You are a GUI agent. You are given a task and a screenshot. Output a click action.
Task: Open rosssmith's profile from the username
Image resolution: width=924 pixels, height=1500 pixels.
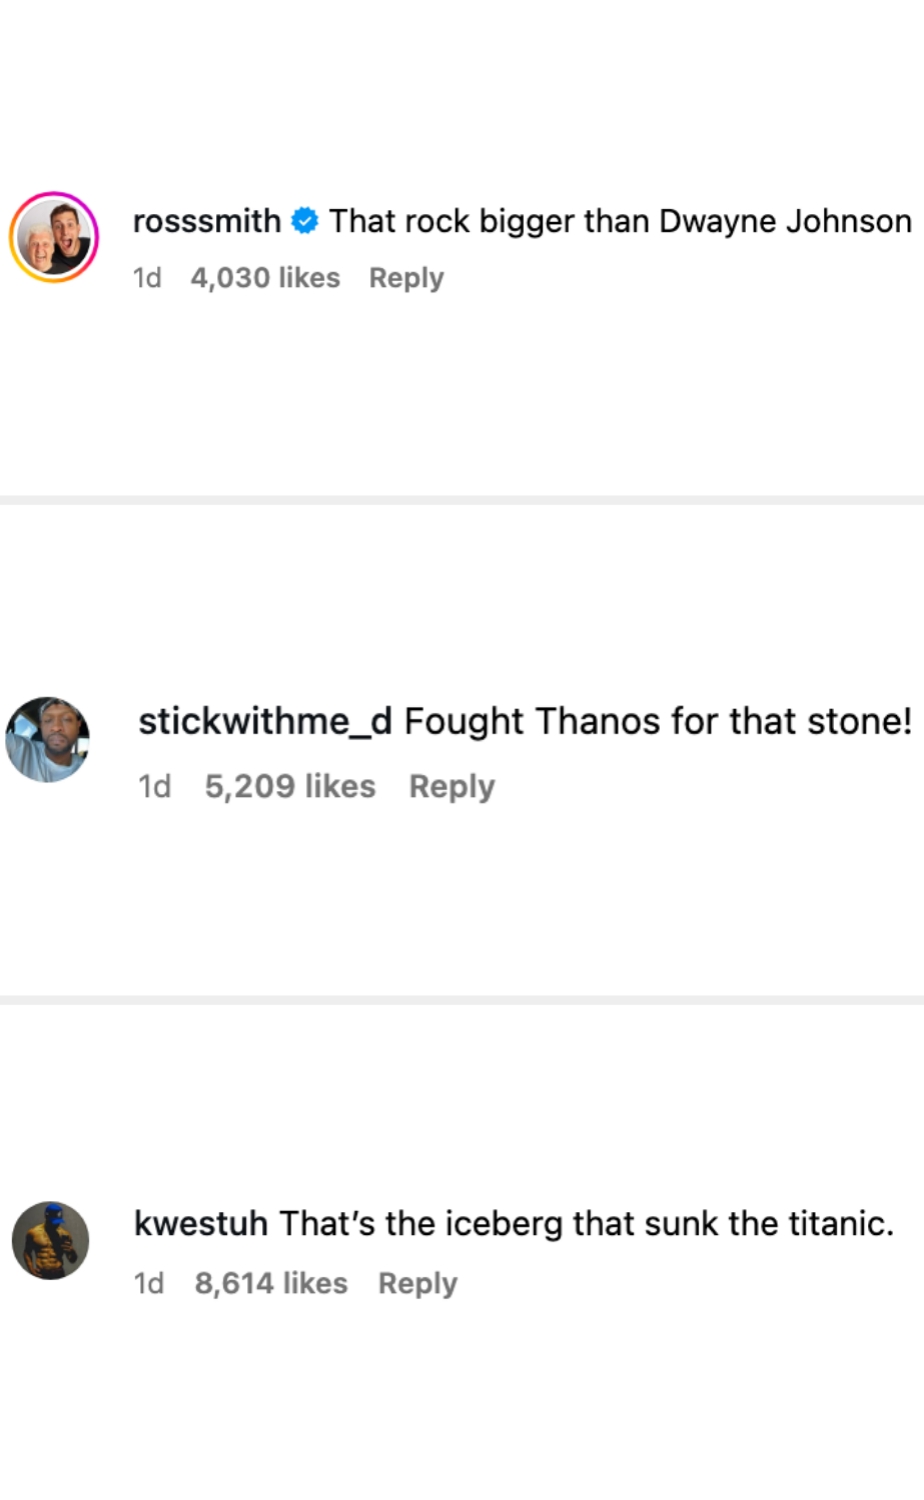pos(206,221)
